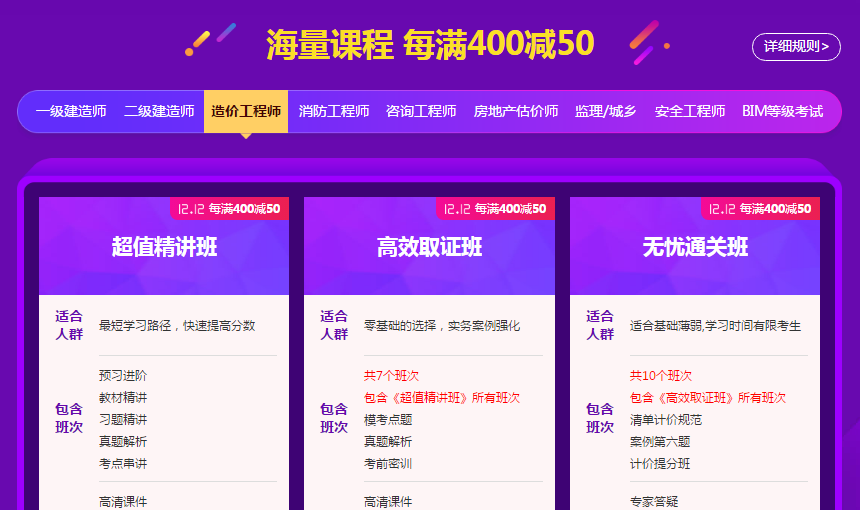The height and width of the screenshot is (510, 860).
Task: Switch to the 监理/城乡 tab
Action: point(605,111)
